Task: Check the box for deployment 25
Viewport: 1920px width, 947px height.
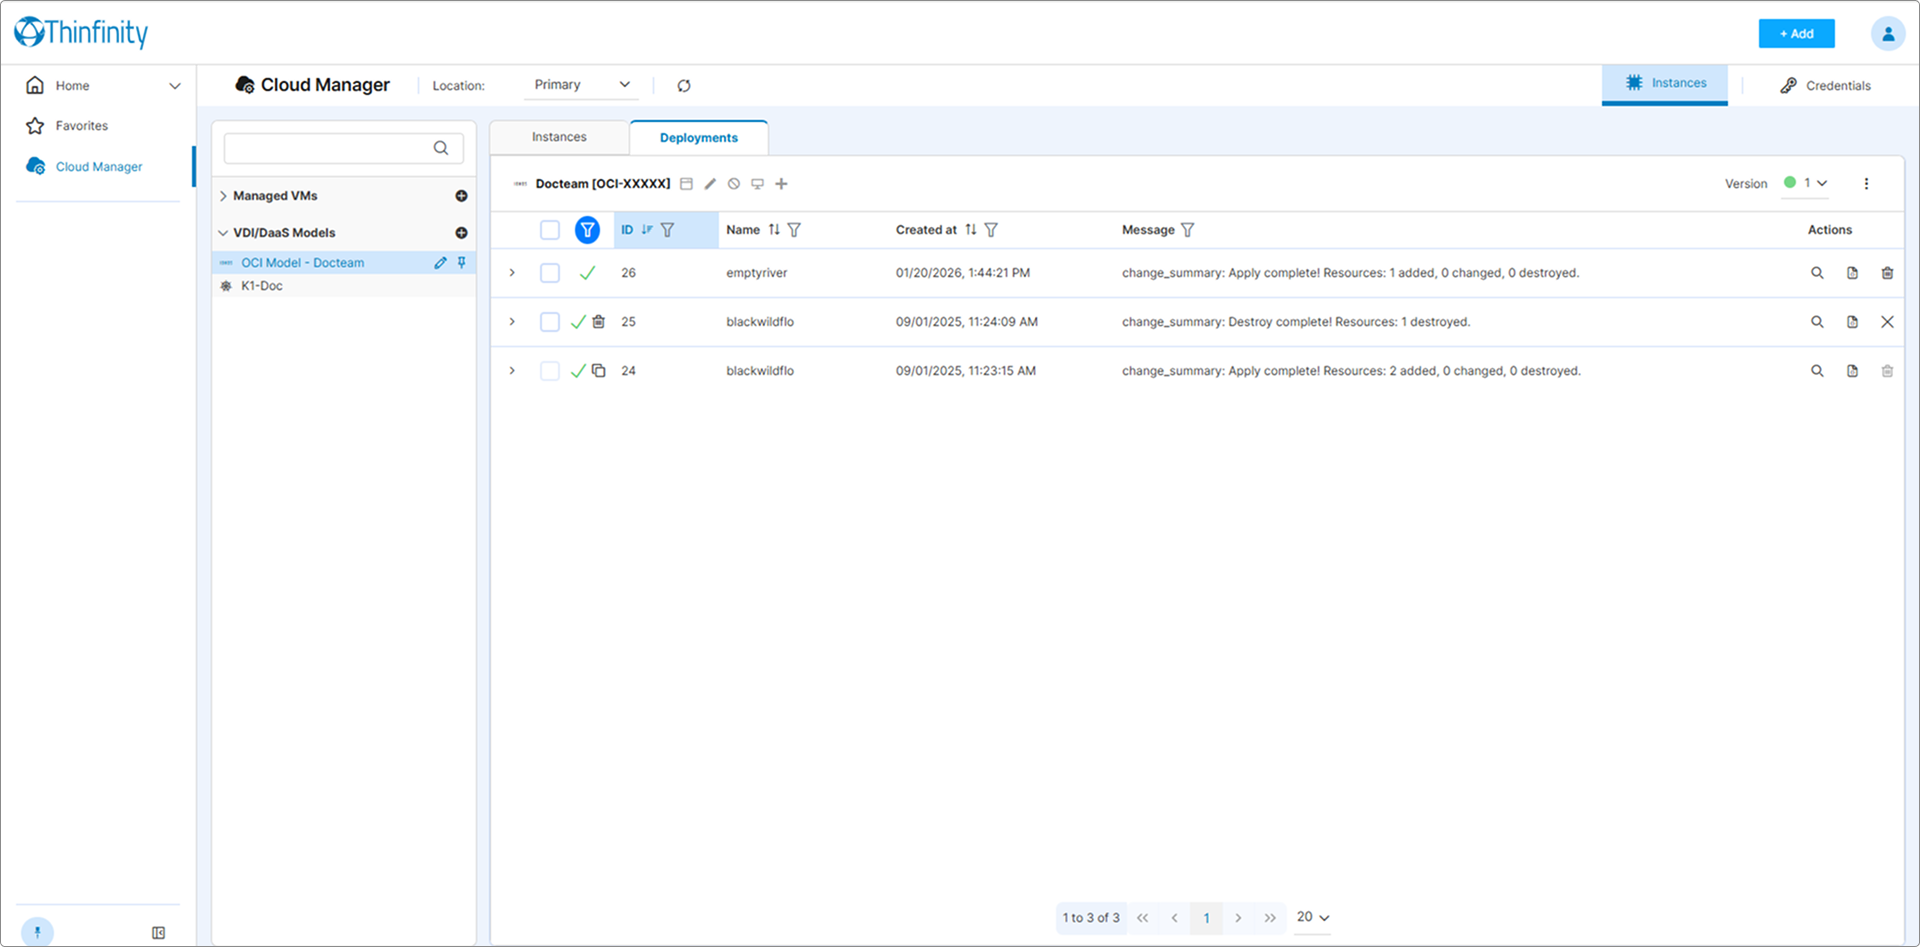Action: tap(550, 322)
